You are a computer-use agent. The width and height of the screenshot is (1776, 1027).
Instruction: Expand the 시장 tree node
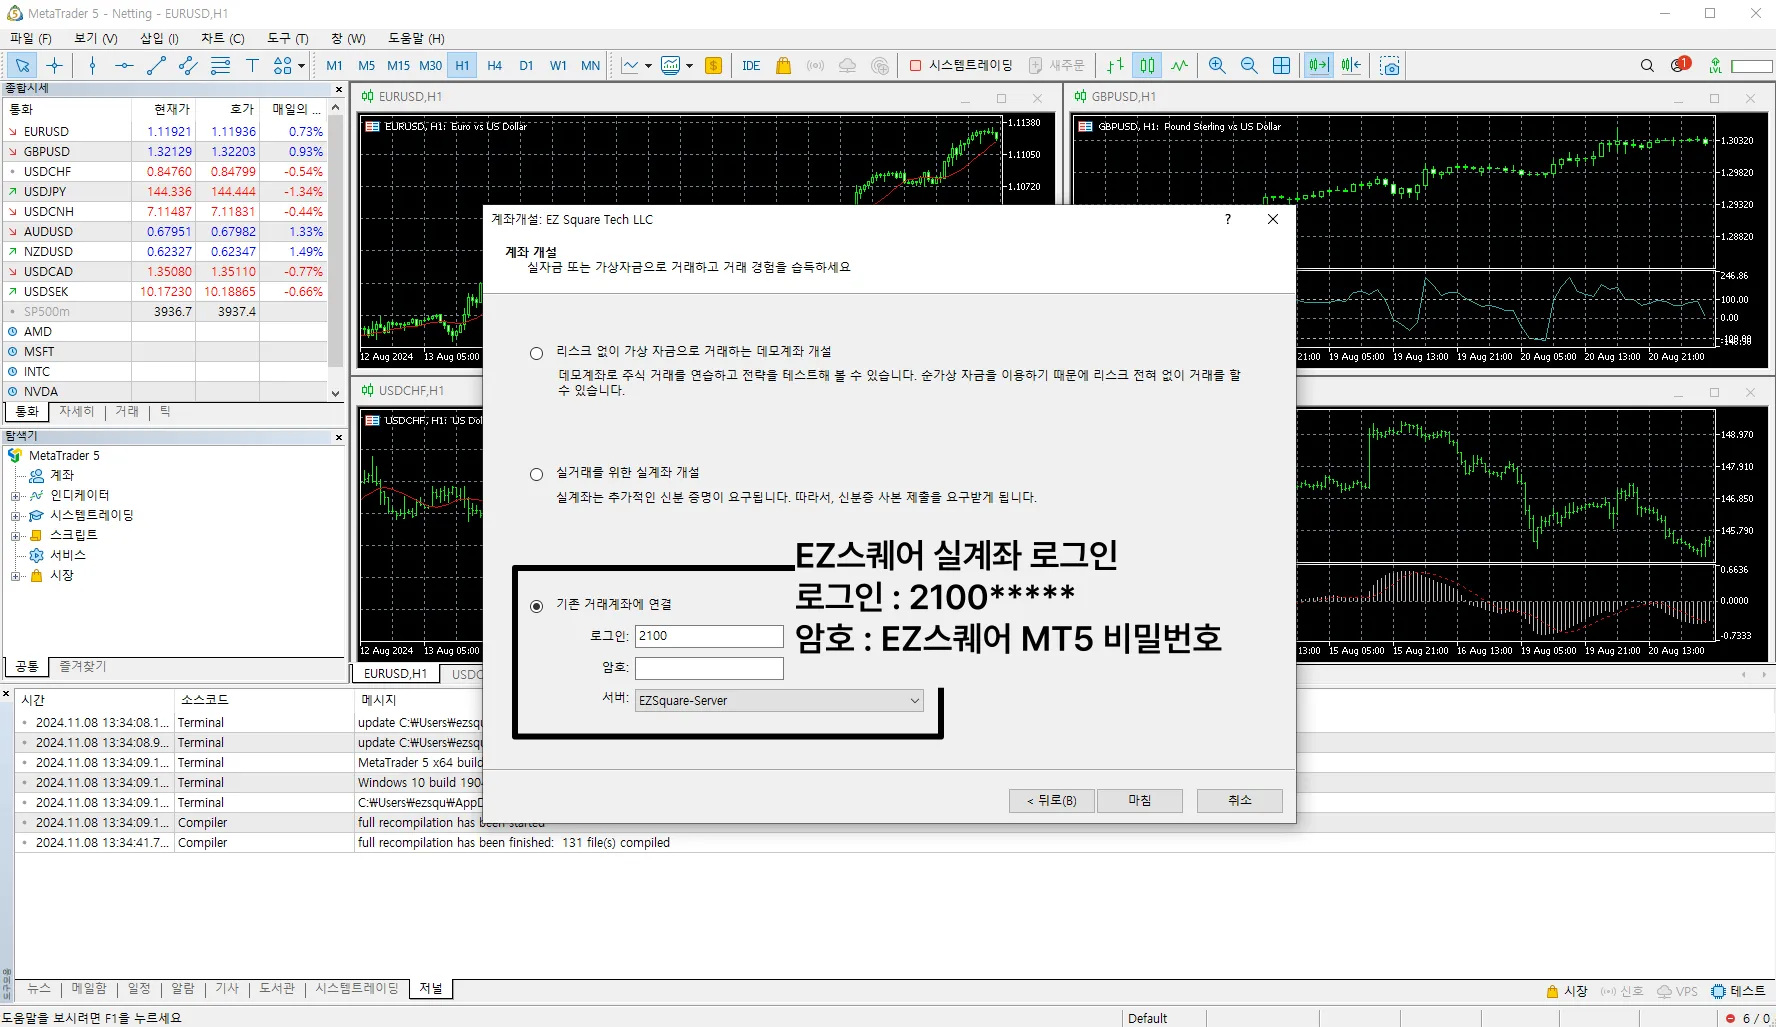click(16, 576)
